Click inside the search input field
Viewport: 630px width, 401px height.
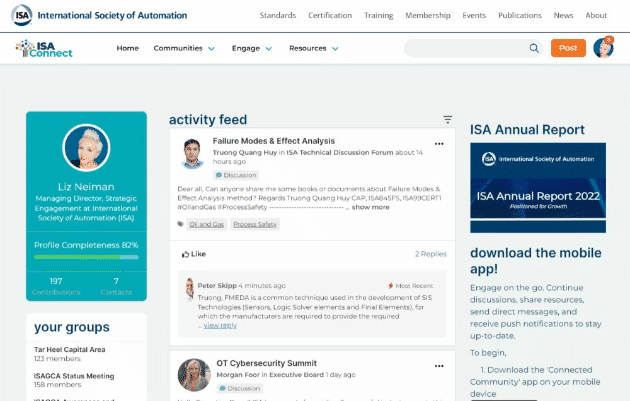[465, 48]
